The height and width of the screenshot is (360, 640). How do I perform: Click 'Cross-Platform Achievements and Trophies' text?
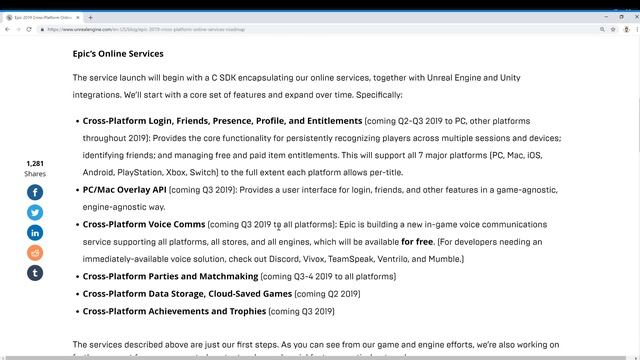tap(174, 311)
